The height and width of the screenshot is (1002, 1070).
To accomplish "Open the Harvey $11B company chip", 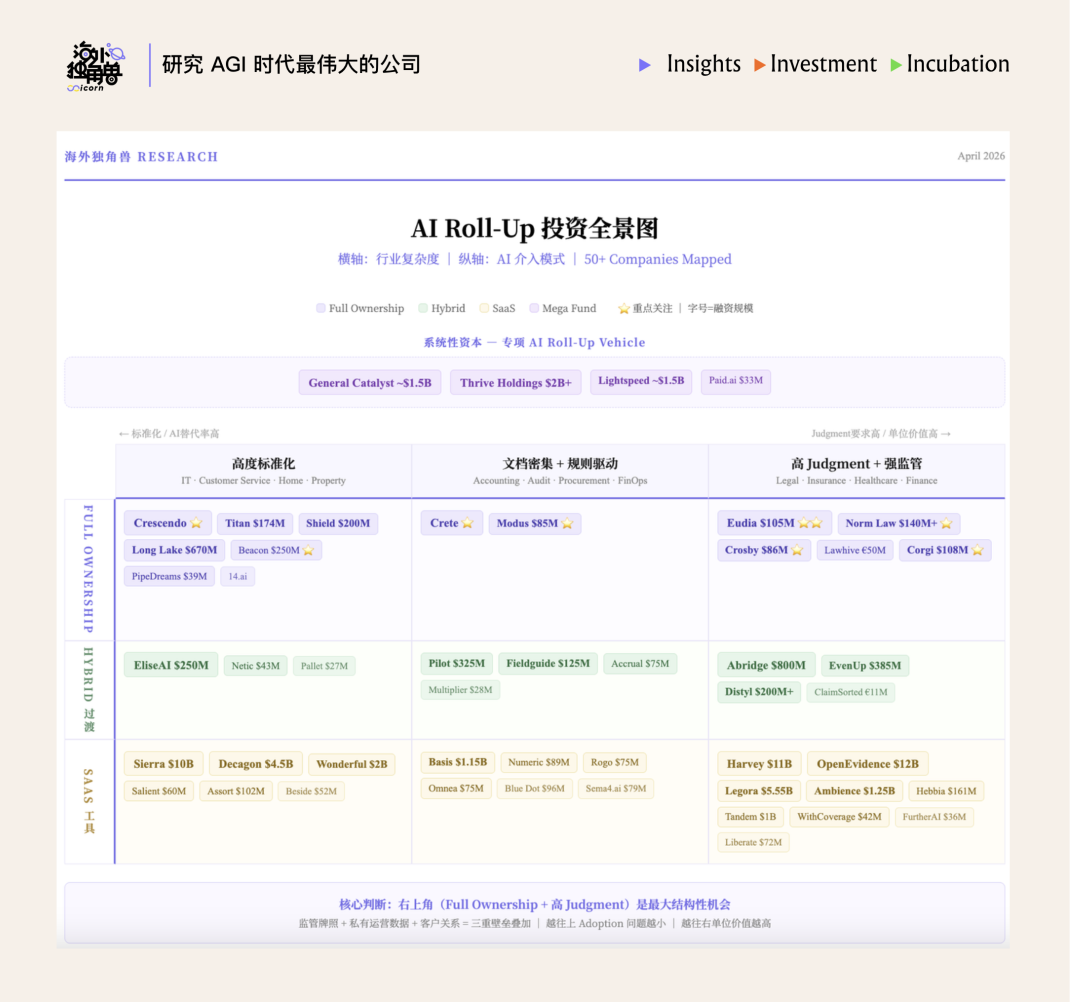I will pos(759,764).
